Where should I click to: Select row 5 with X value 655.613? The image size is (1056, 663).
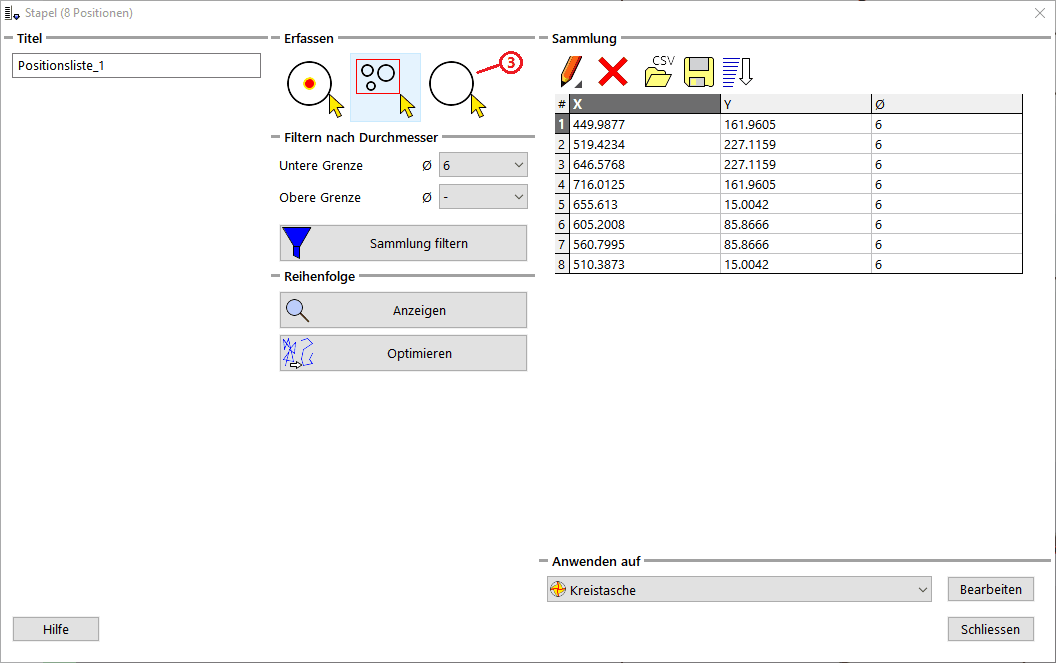[644, 204]
